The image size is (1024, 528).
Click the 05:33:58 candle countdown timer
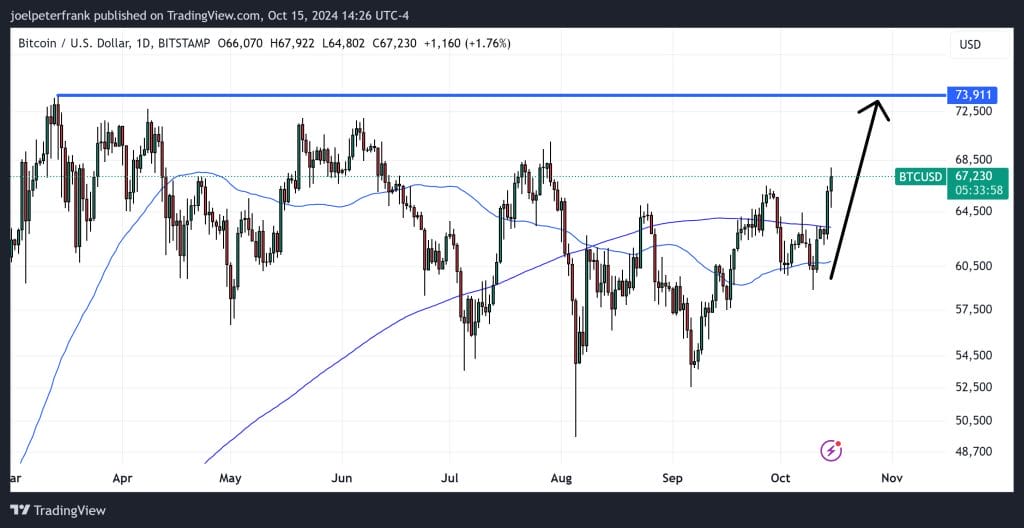(974, 190)
